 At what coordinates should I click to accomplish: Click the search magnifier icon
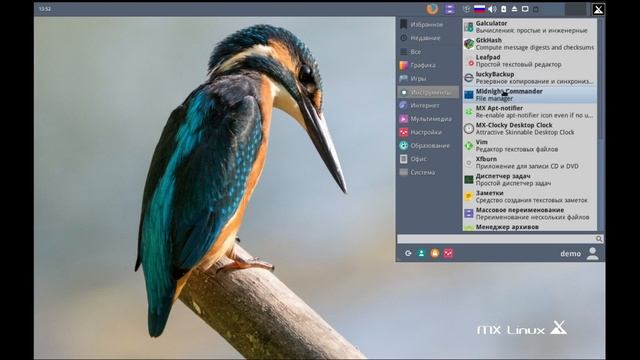(x=599, y=239)
